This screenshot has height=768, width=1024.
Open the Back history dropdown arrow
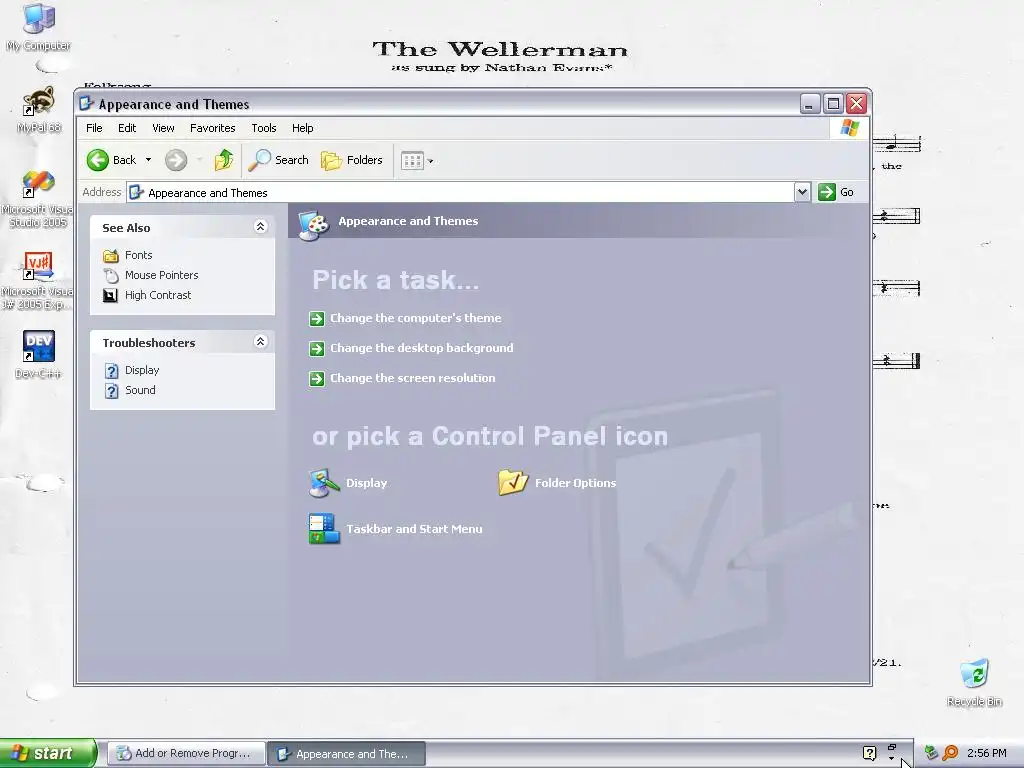(x=148, y=160)
